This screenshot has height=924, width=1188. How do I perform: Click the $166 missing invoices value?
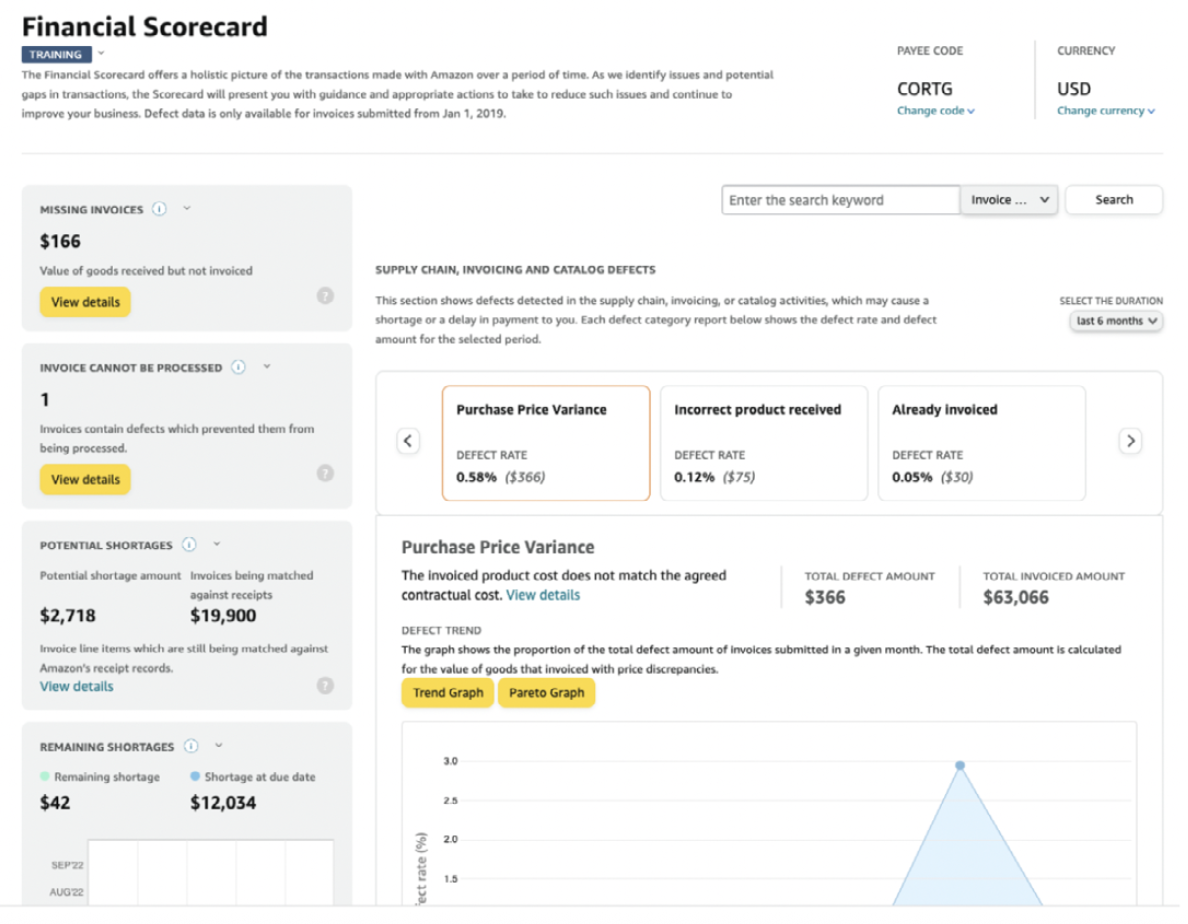60,242
